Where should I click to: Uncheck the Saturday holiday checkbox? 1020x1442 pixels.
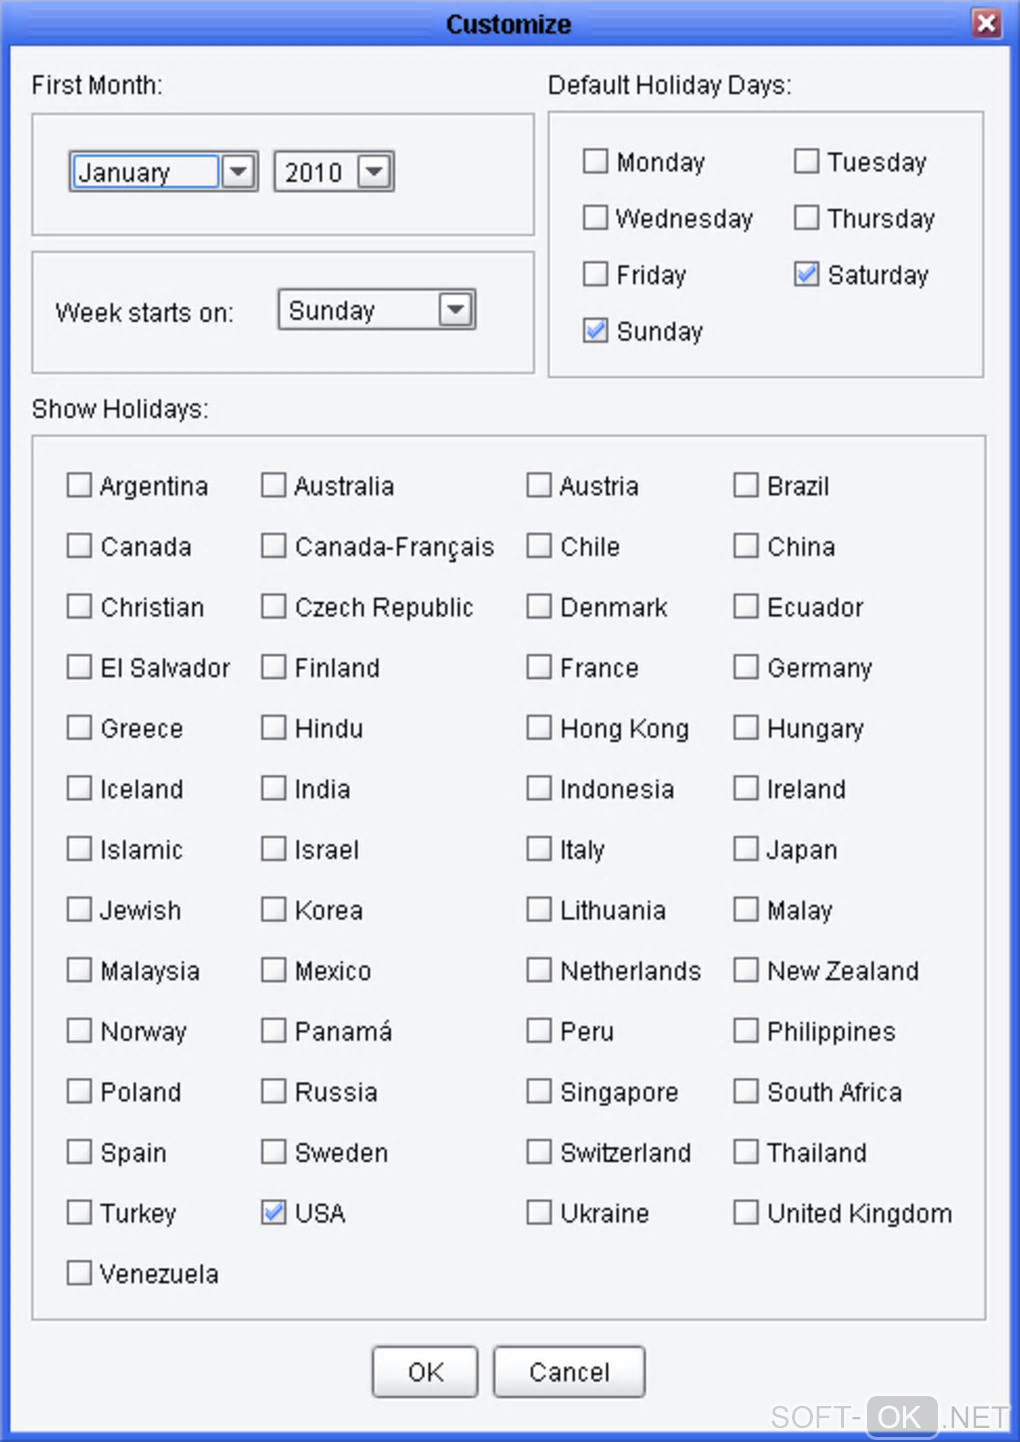pyautogui.click(x=806, y=274)
